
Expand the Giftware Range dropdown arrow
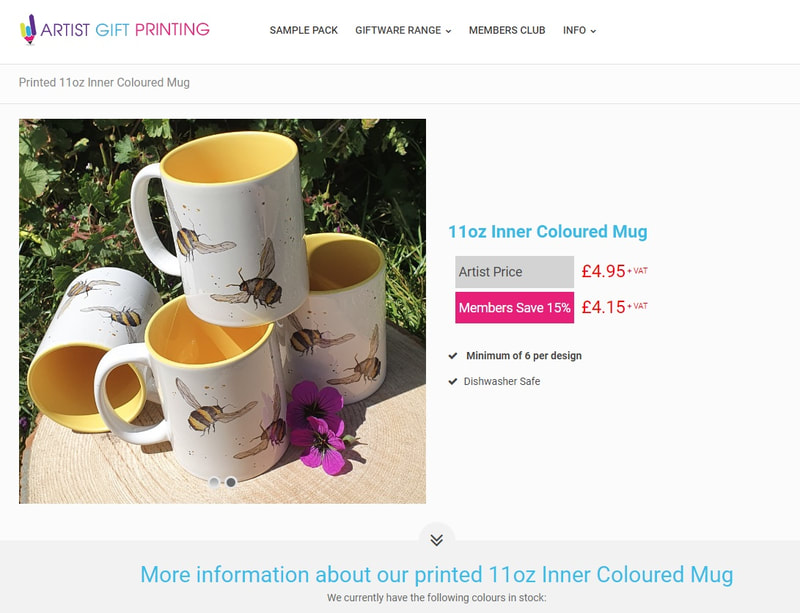(x=448, y=31)
